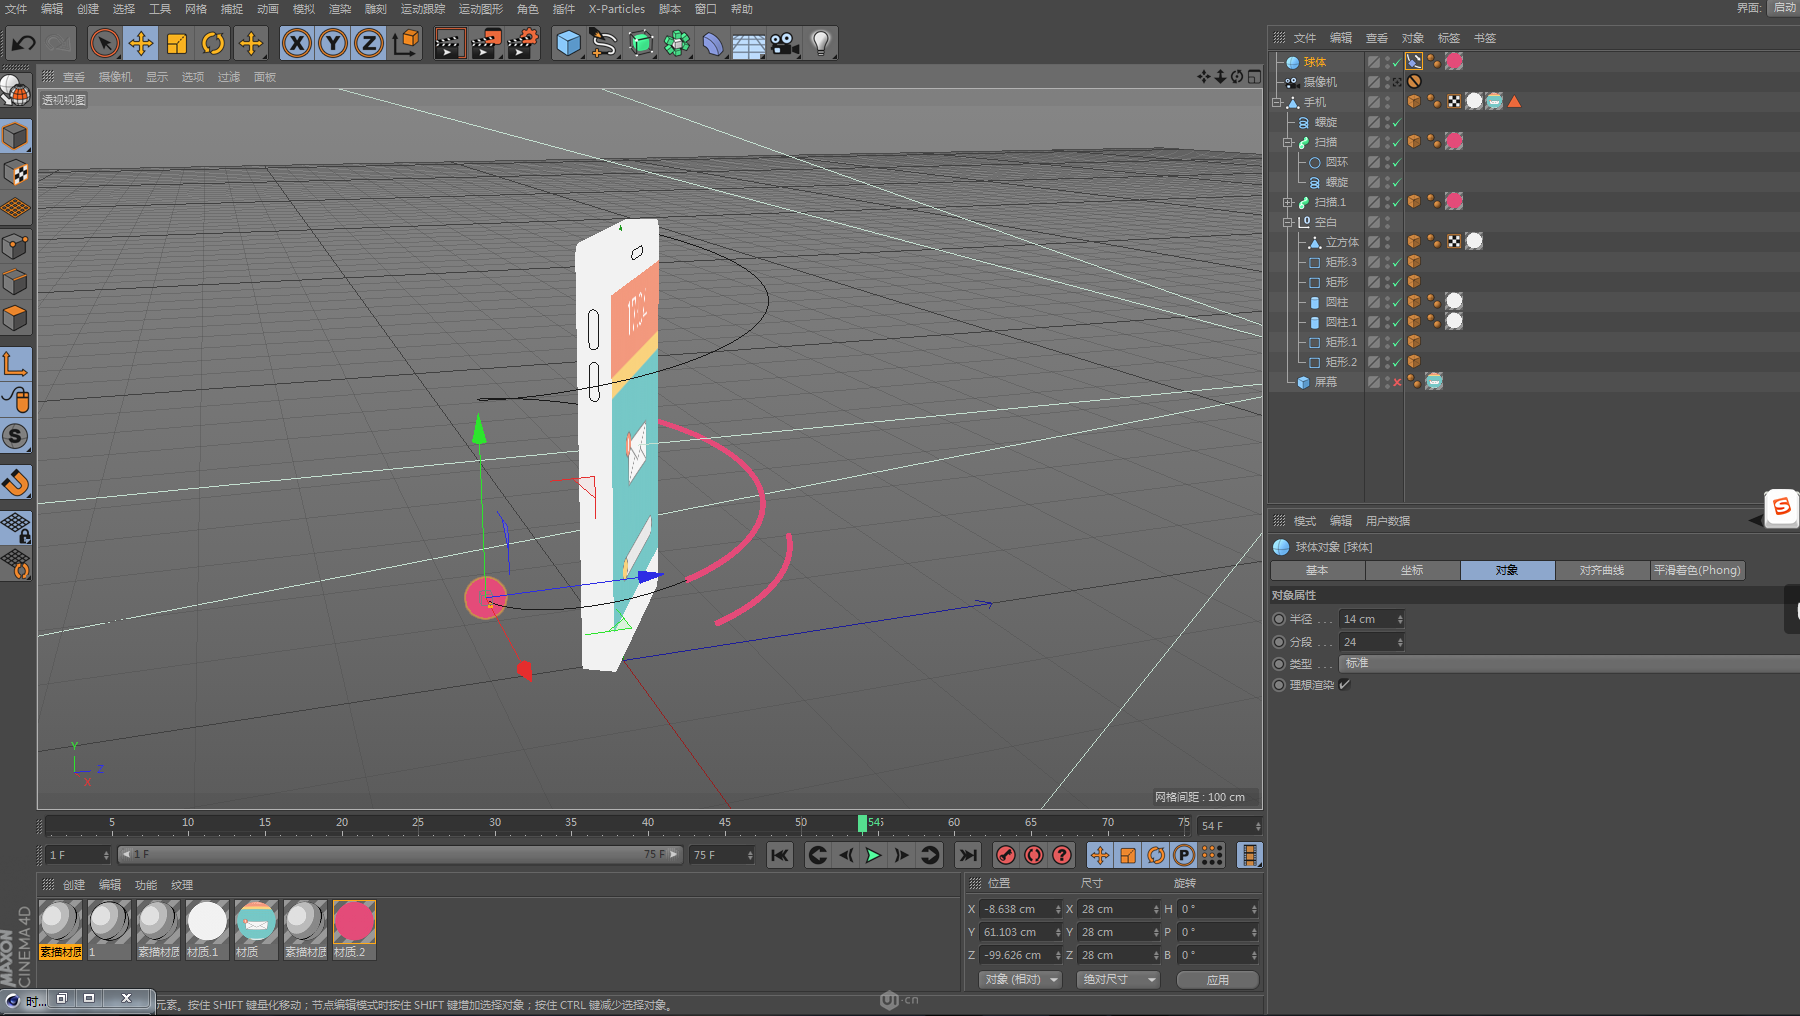Collapse the 手机 object tree
The height and width of the screenshot is (1016, 1800).
(x=1277, y=102)
